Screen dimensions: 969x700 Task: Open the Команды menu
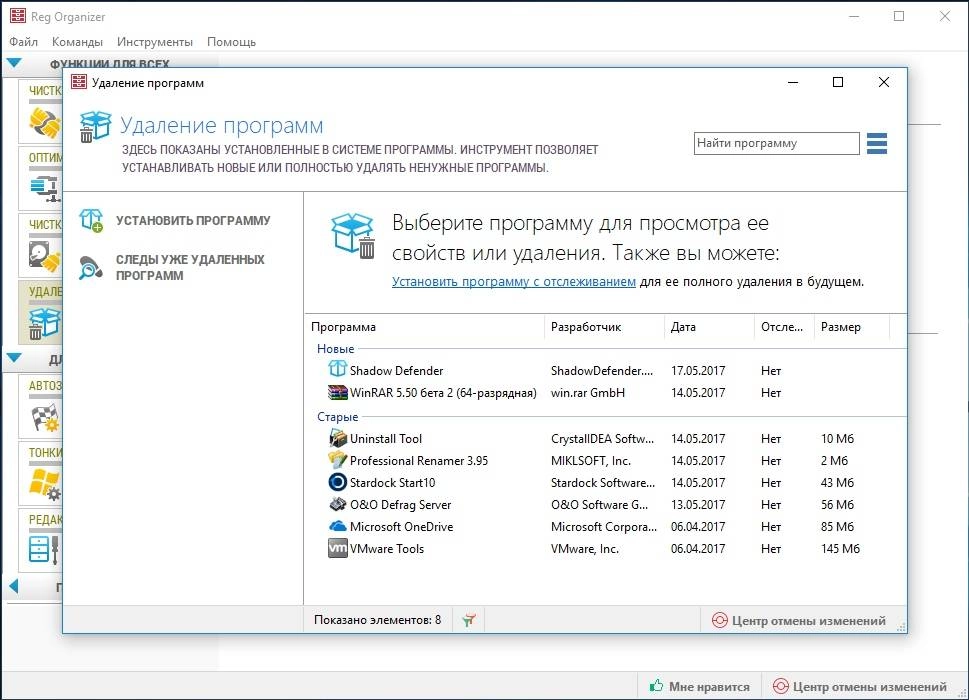click(x=77, y=41)
